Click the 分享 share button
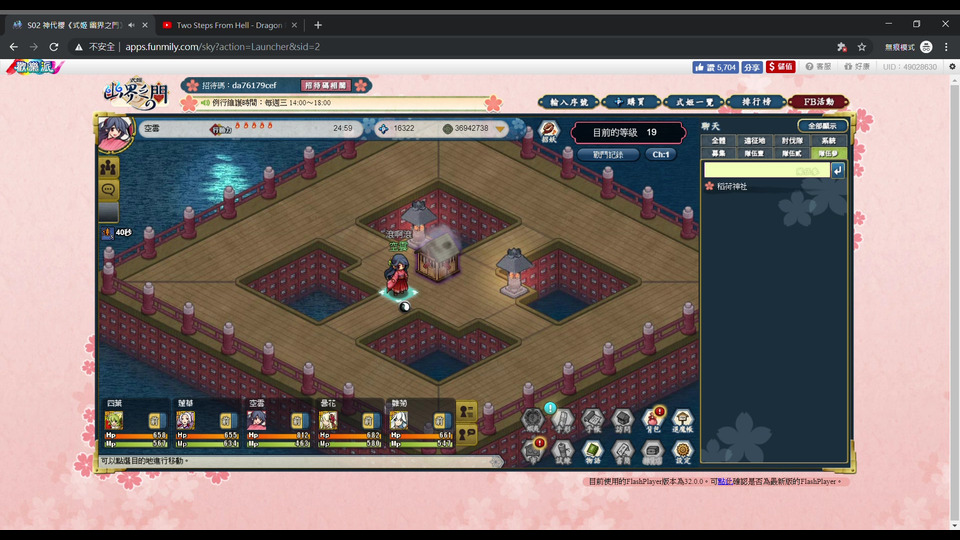This screenshot has height=540, width=960. pos(752,67)
